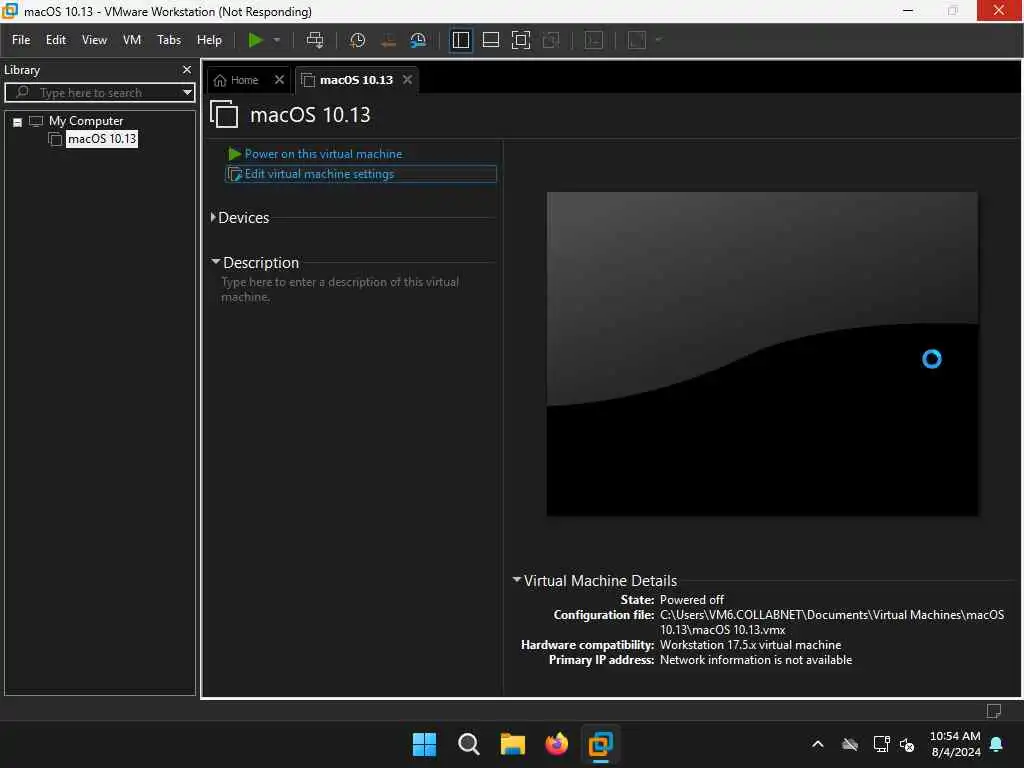Open the VM menu
The image size is (1024, 768).
132,40
